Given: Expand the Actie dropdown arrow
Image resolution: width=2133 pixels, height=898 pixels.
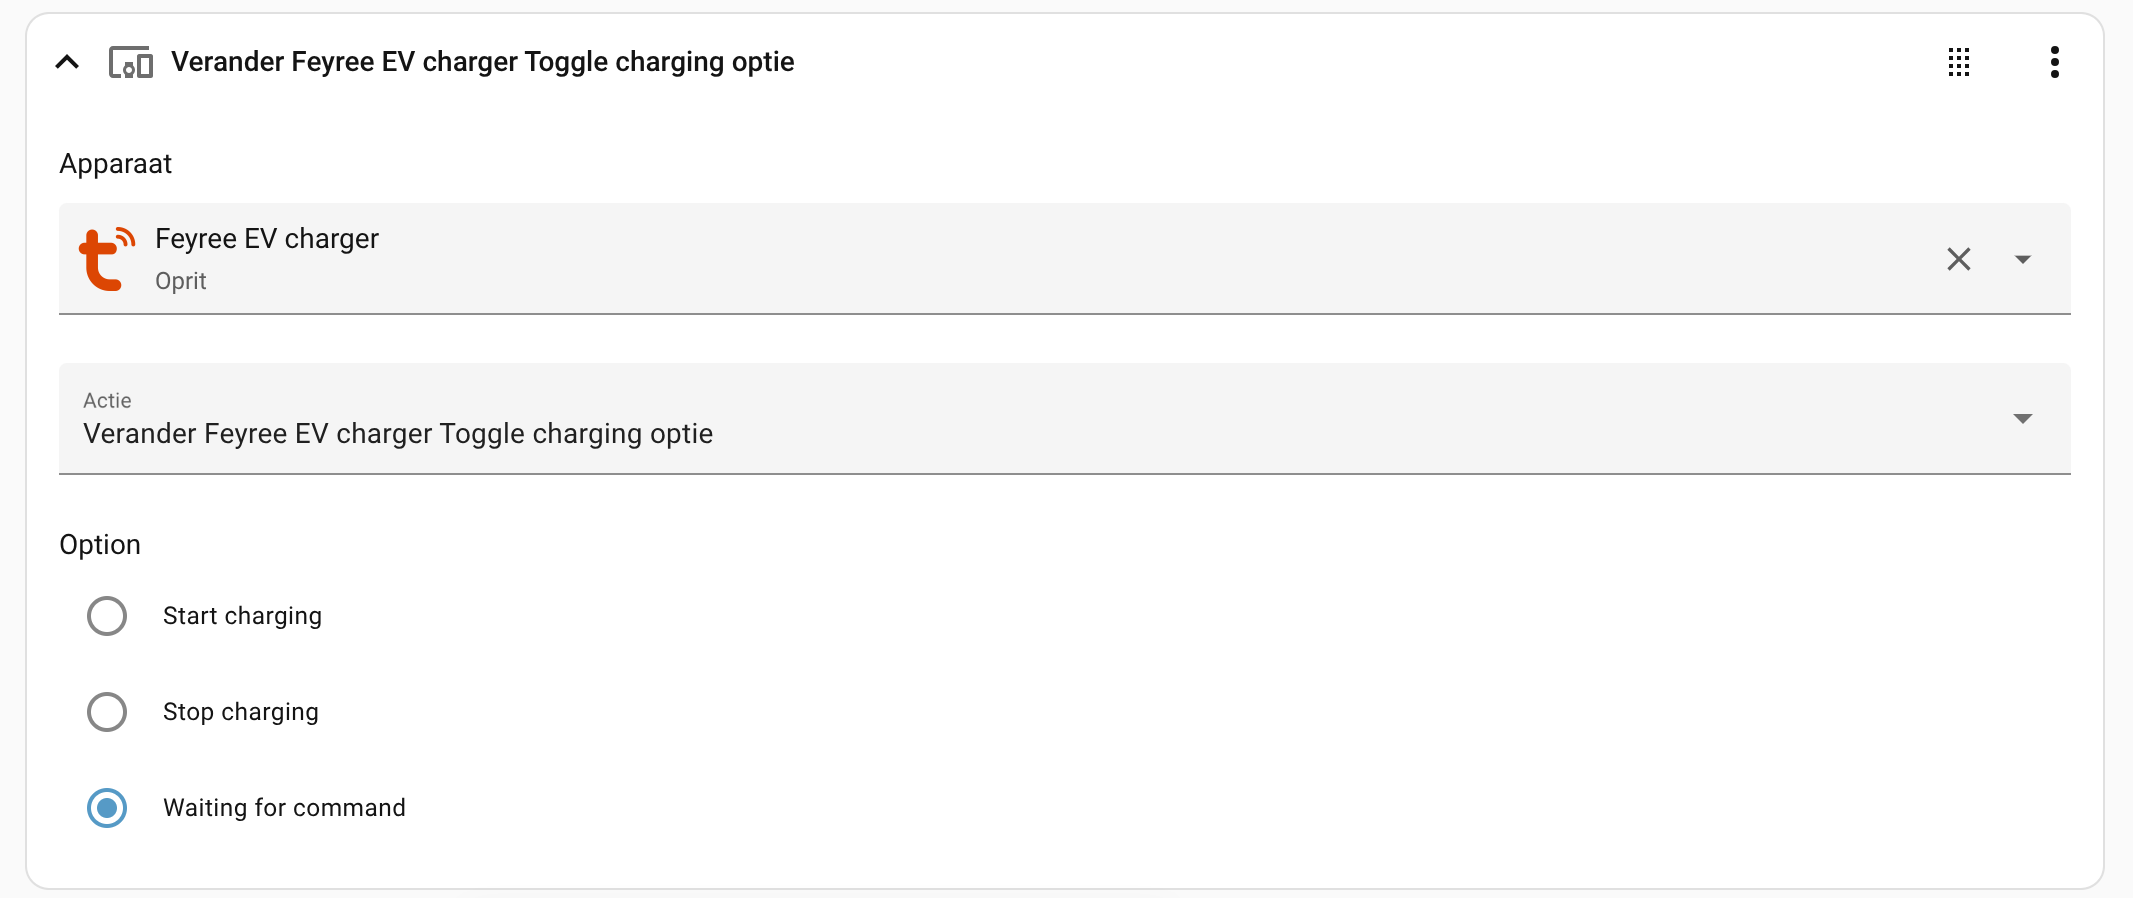Looking at the screenshot, I should point(2022,419).
